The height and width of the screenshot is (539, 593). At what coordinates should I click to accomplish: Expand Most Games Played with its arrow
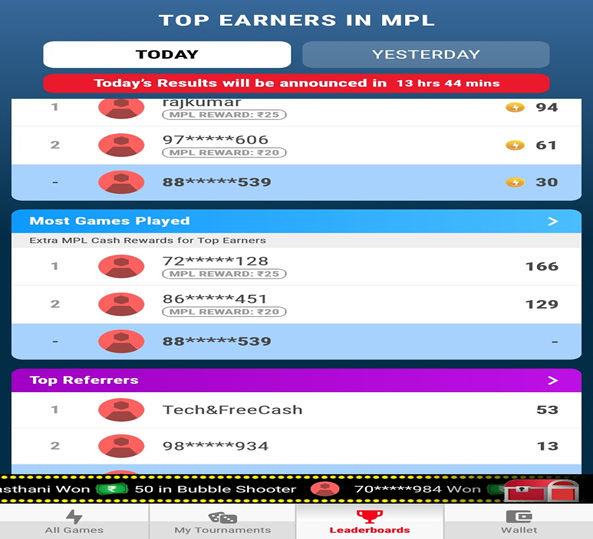553,221
